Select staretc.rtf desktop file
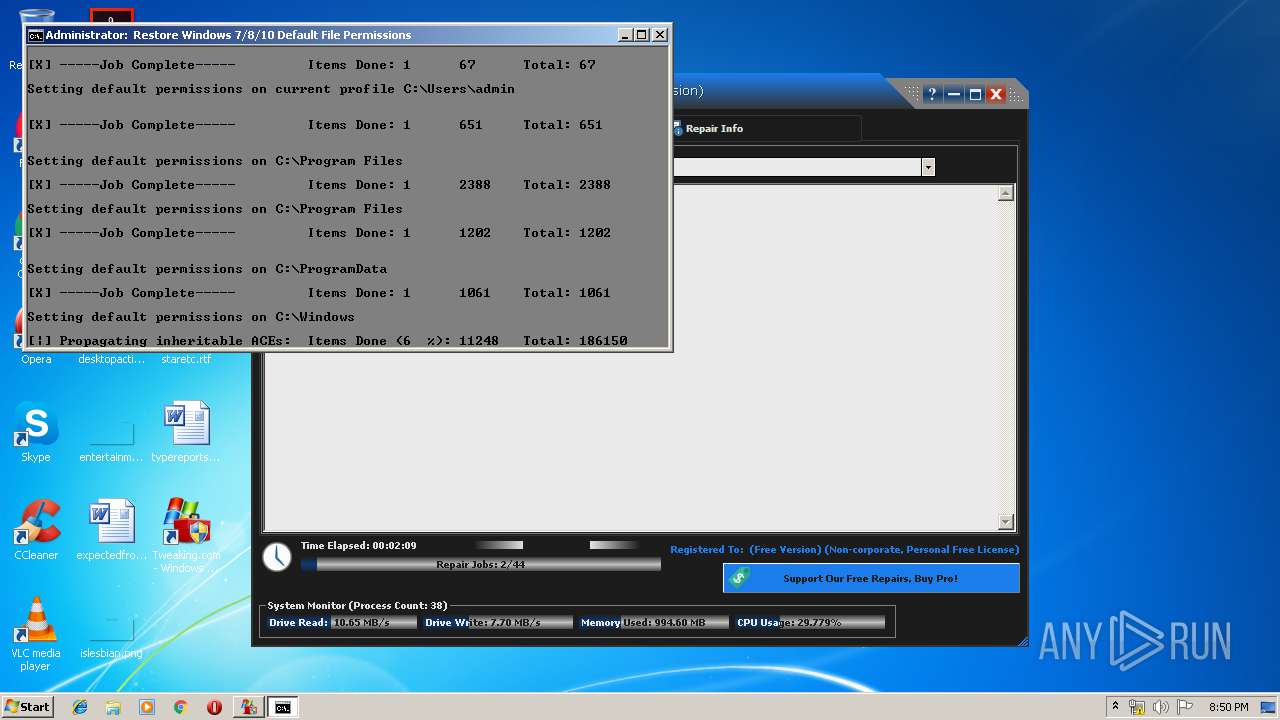The height and width of the screenshot is (720, 1280). [186, 359]
